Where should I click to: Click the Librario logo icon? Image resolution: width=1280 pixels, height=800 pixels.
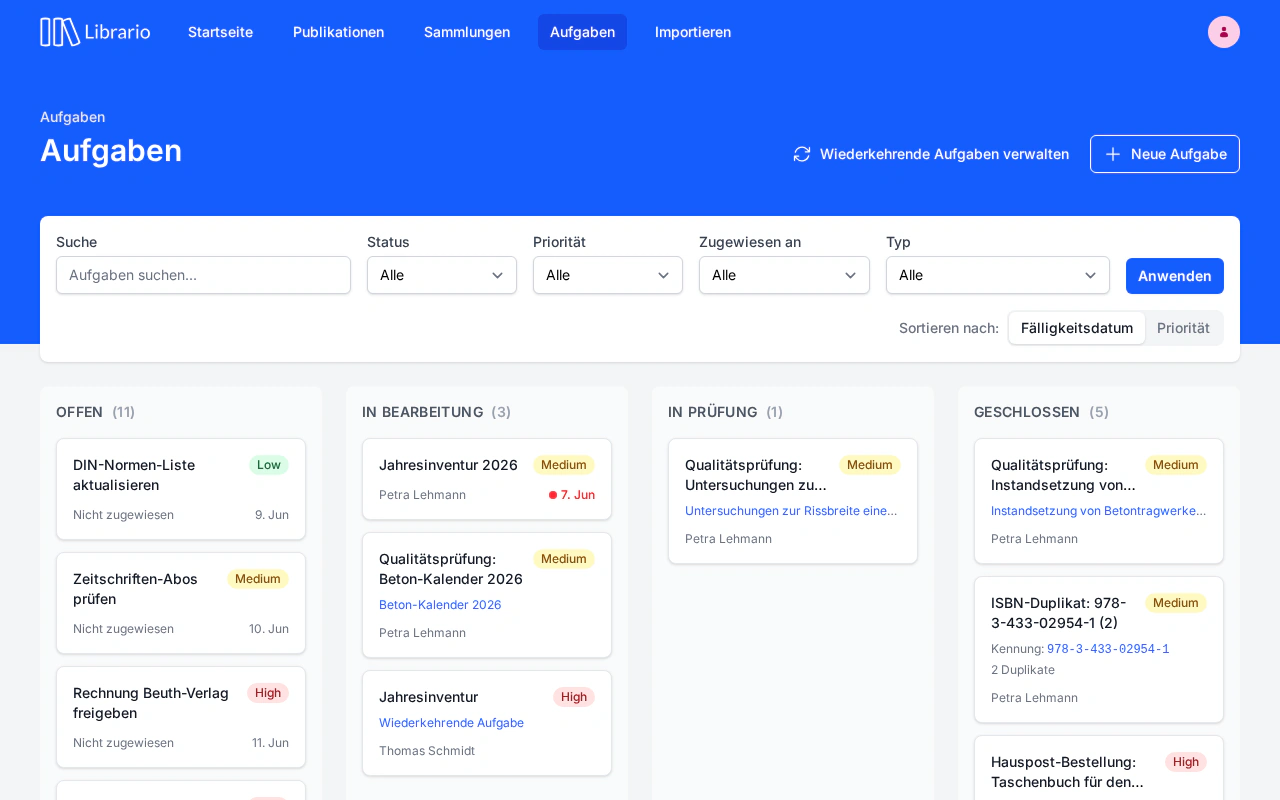60,32
